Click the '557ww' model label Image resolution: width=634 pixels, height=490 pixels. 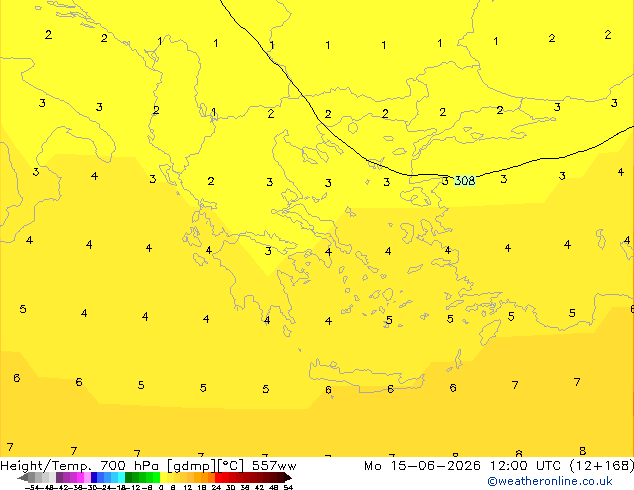coord(274,466)
